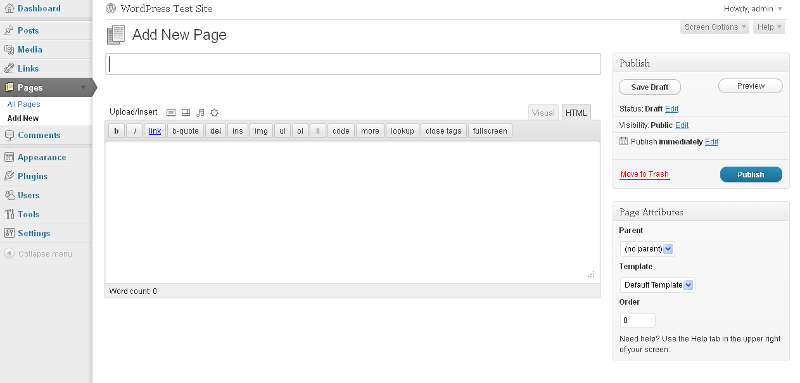Insert italic tag with i button

[x=135, y=131]
